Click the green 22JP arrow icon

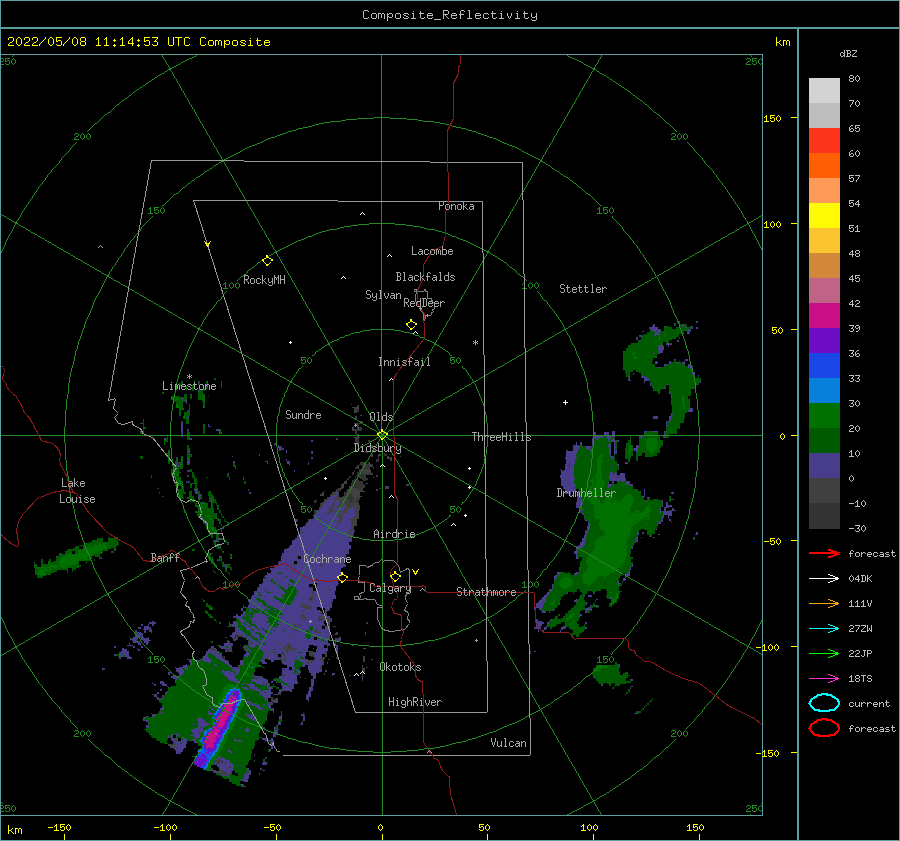tap(824, 653)
